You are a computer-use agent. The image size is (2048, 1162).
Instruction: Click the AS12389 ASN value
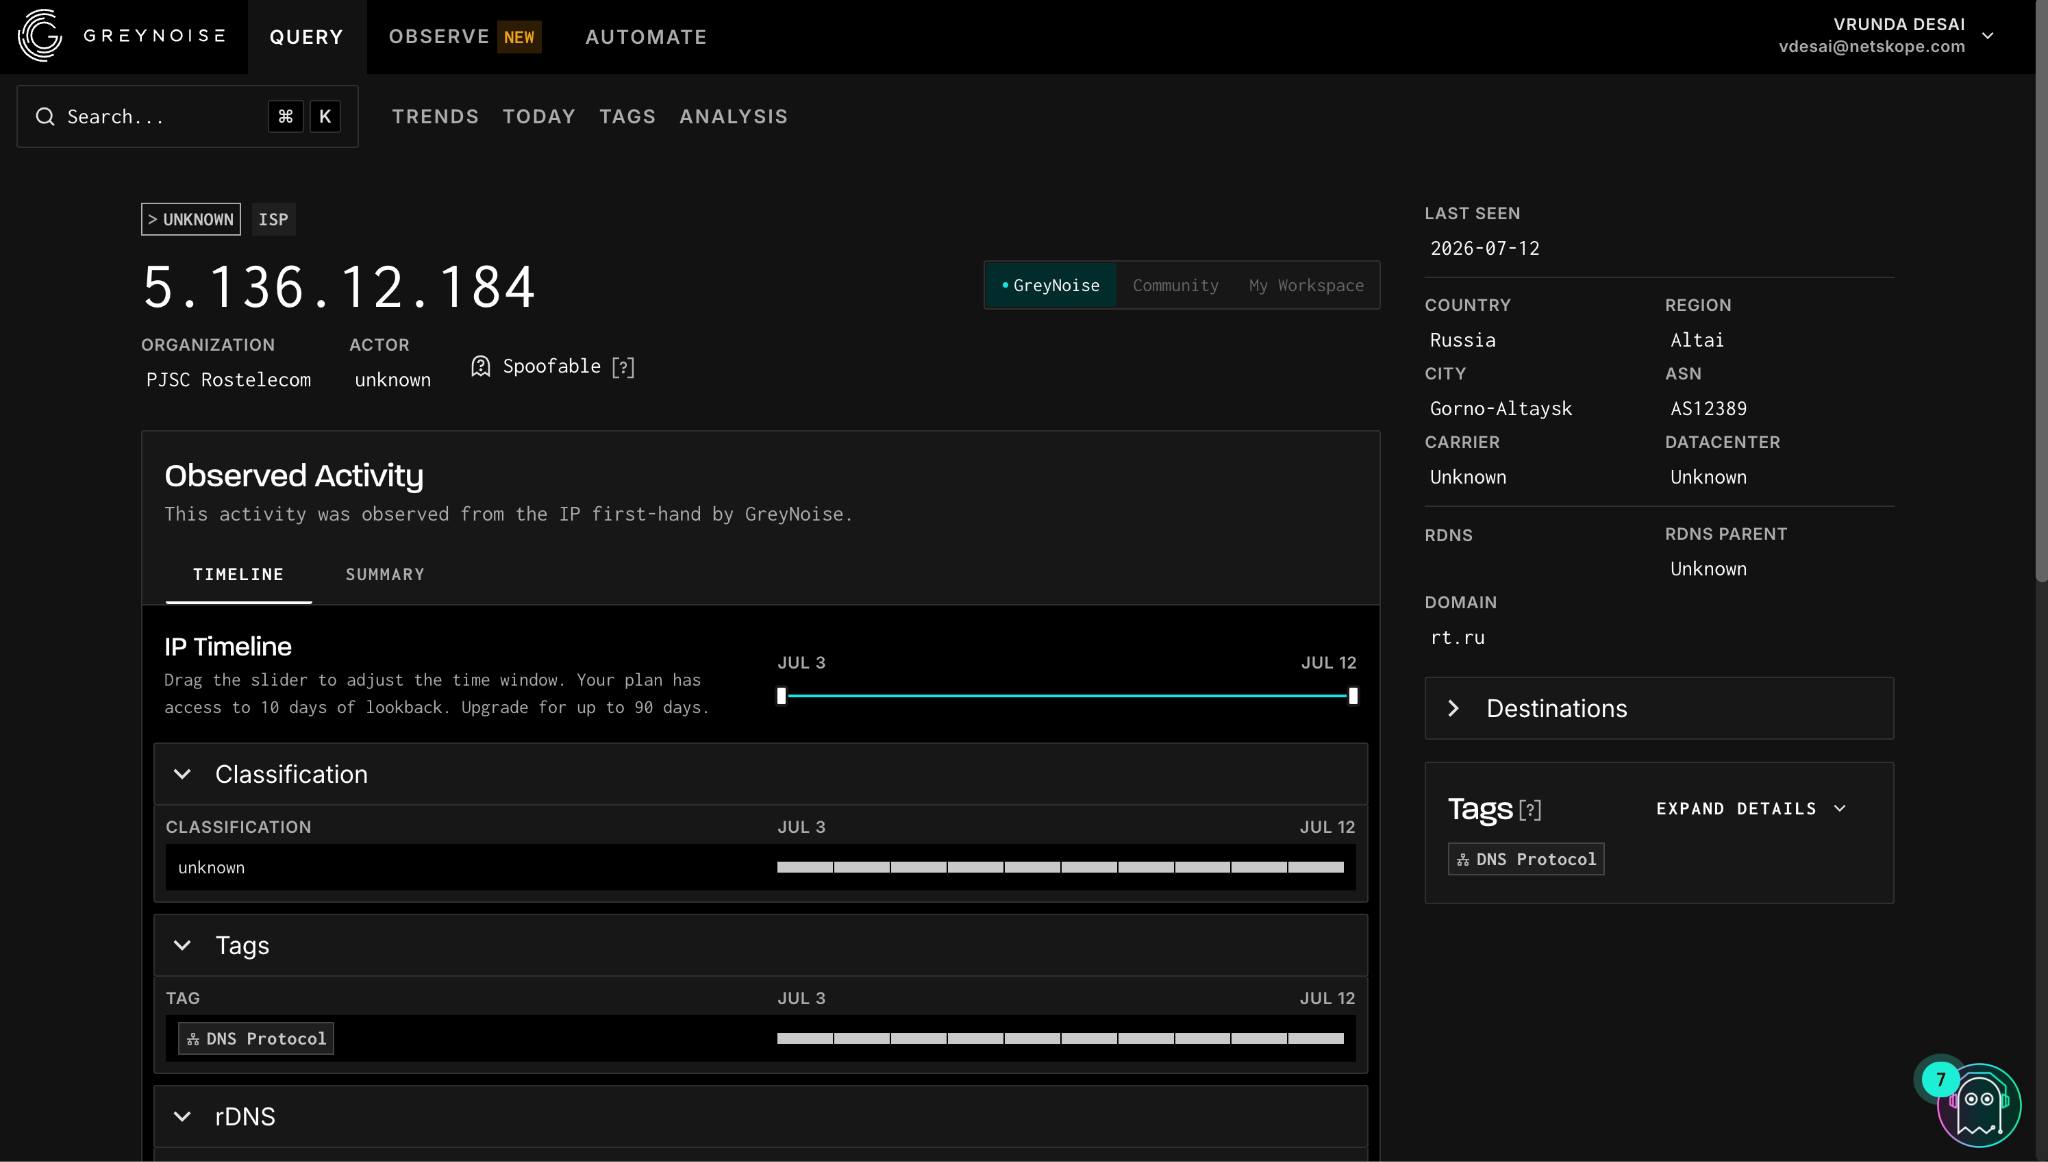(1708, 409)
